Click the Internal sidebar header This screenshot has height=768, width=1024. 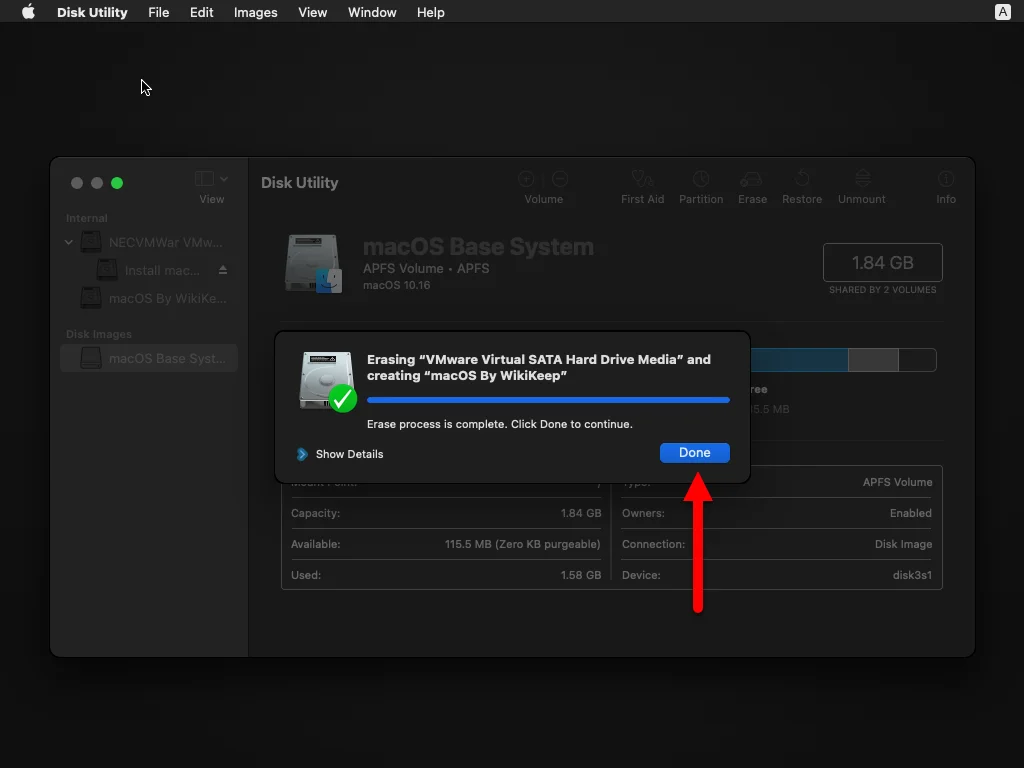pos(86,218)
